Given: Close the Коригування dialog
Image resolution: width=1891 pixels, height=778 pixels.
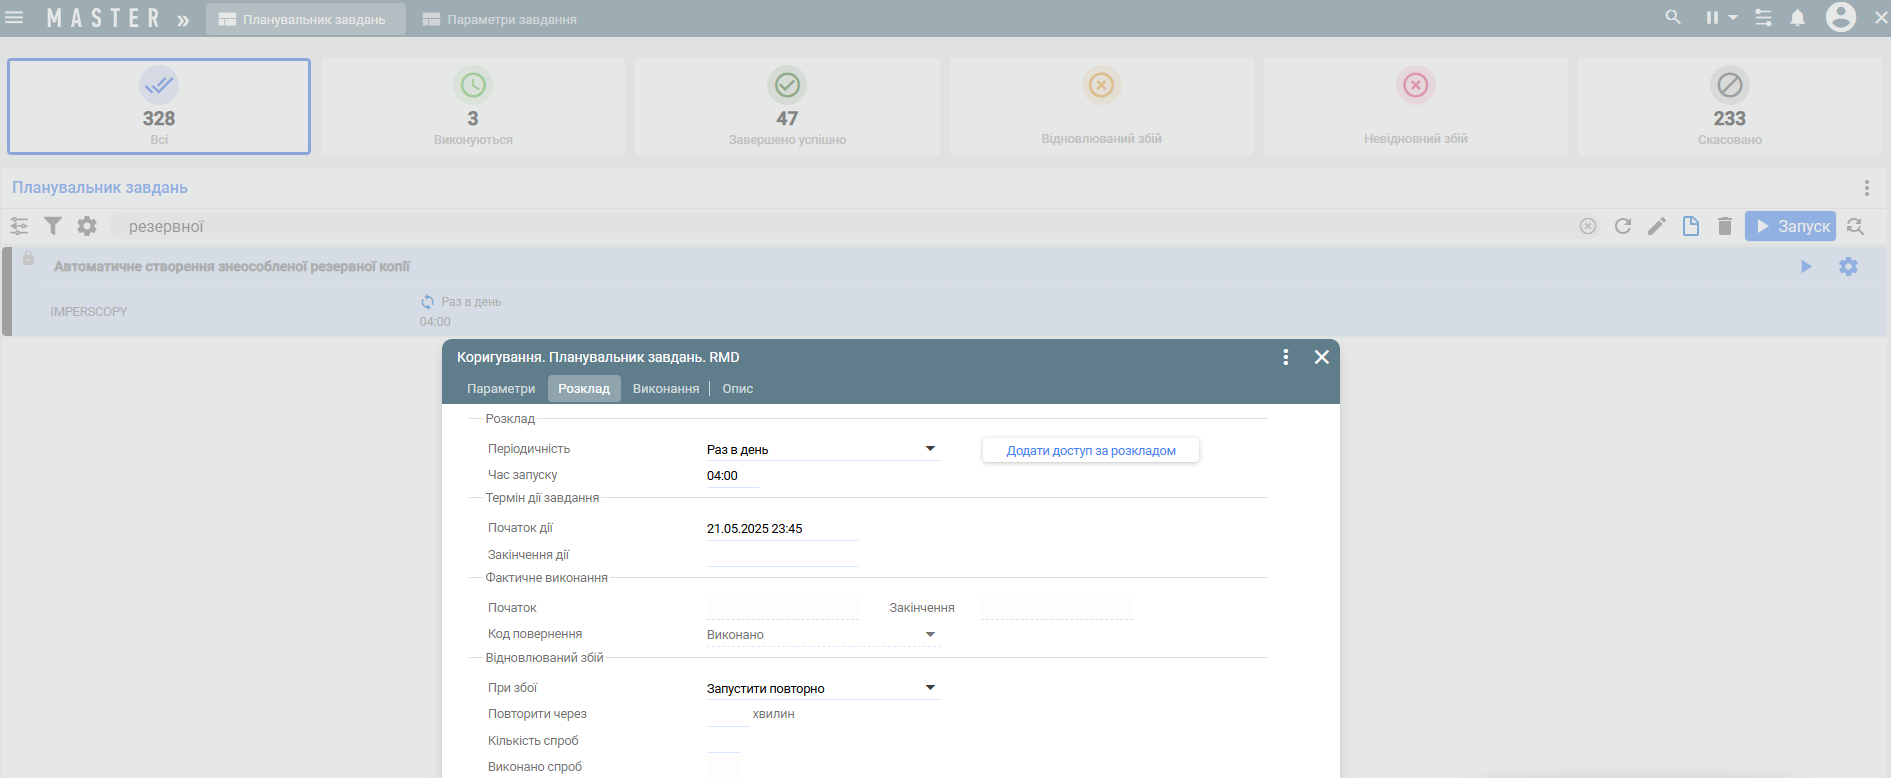Looking at the screenshot, I should pyautogui.click(x=1322, y=357).
